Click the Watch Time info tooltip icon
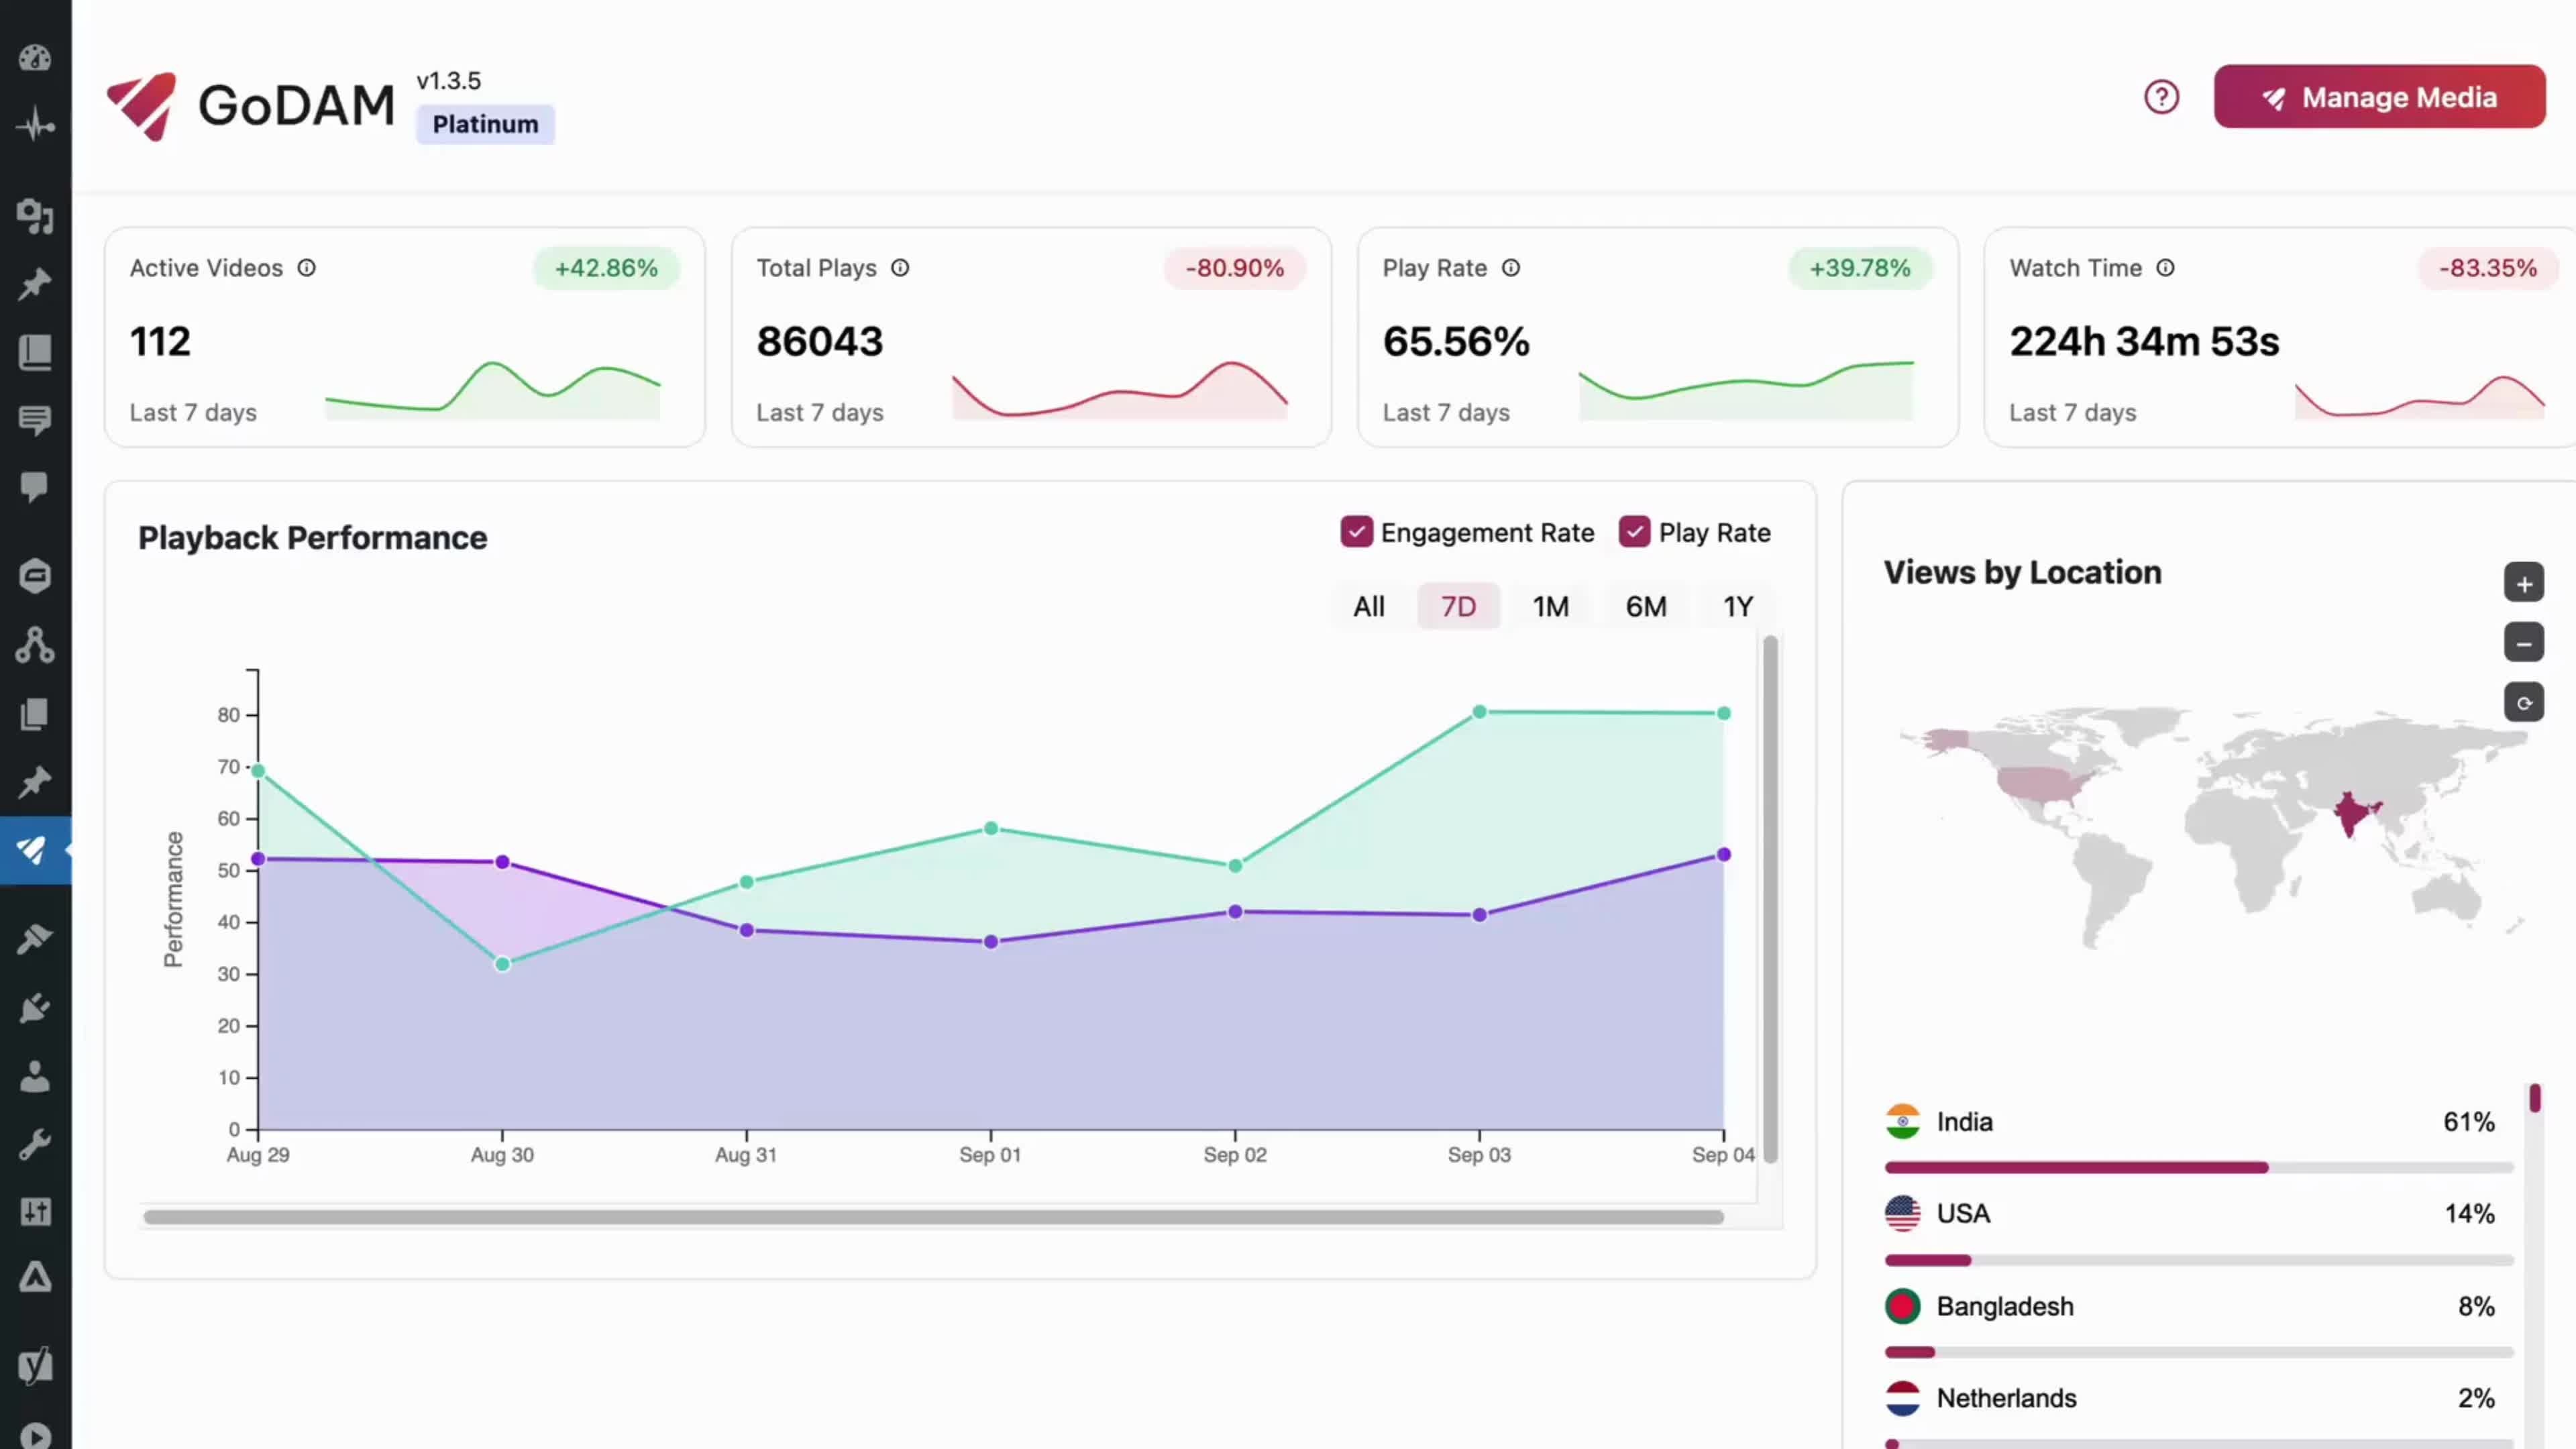 coord(2166,268)
